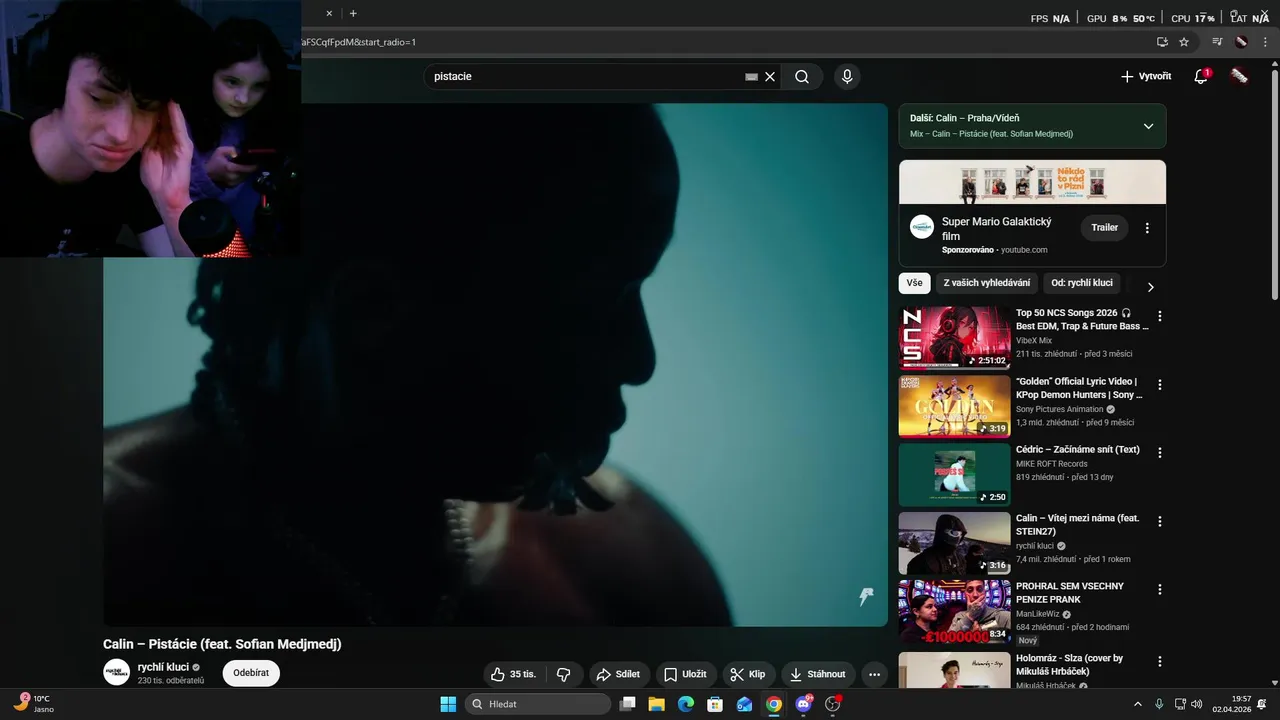Open options menu for Holomráz – Slza
Screen dimensions: 1280x720
click(1160, 661)
